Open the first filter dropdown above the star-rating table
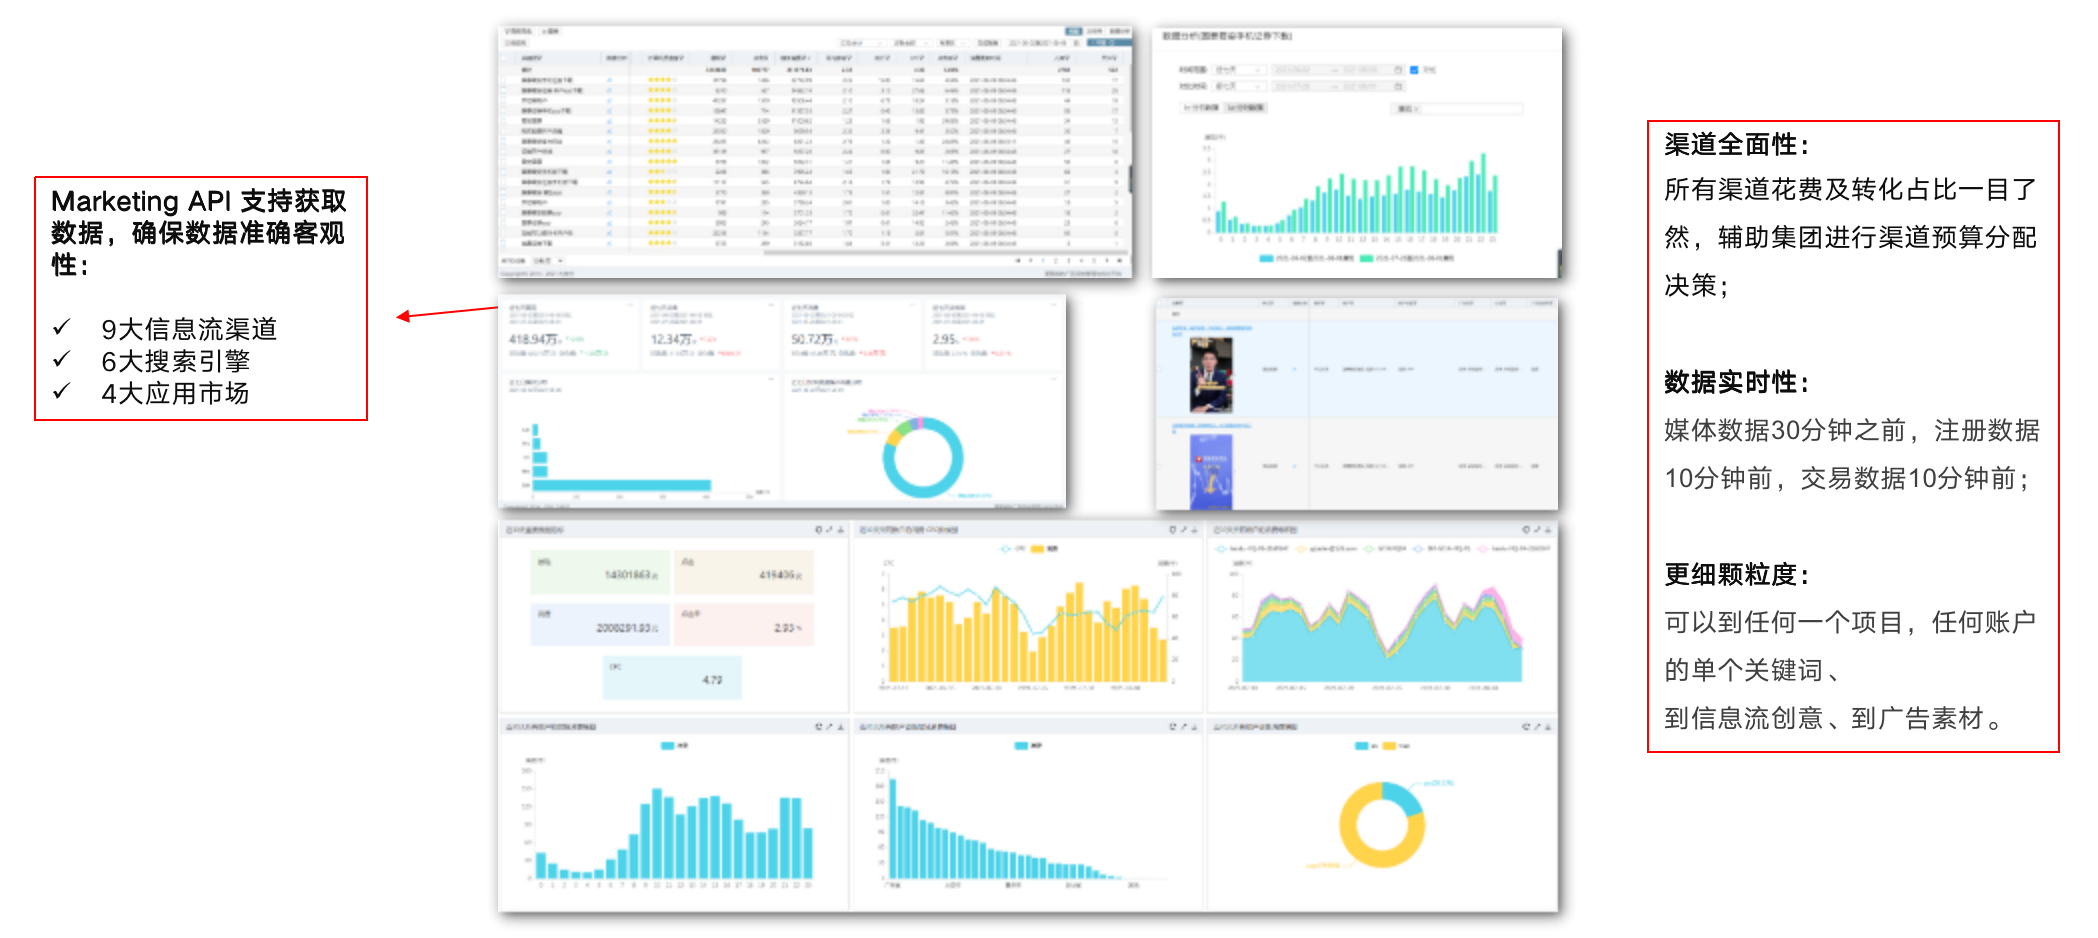Screen dimensions: 2098x938 [860, 43]
